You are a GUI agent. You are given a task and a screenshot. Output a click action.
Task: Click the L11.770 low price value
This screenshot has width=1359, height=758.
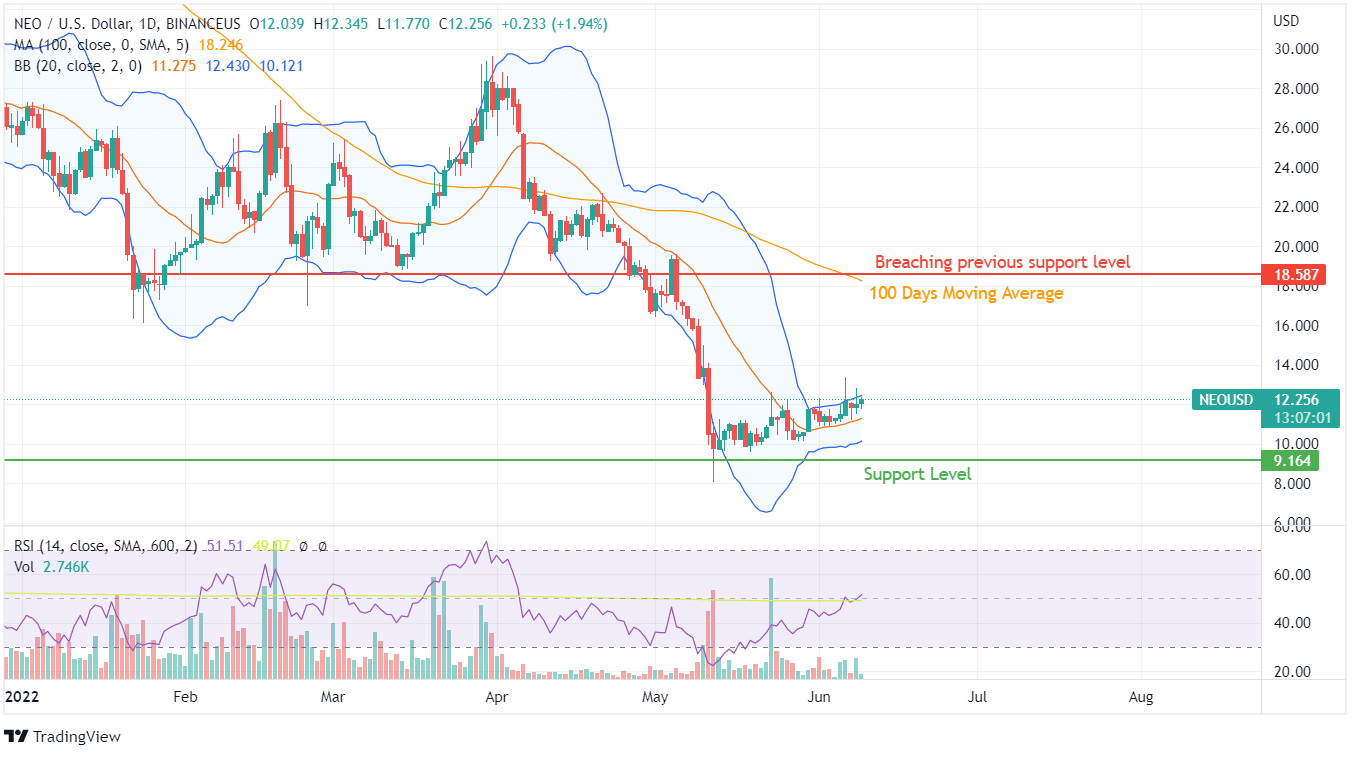(x=405, y=24)
